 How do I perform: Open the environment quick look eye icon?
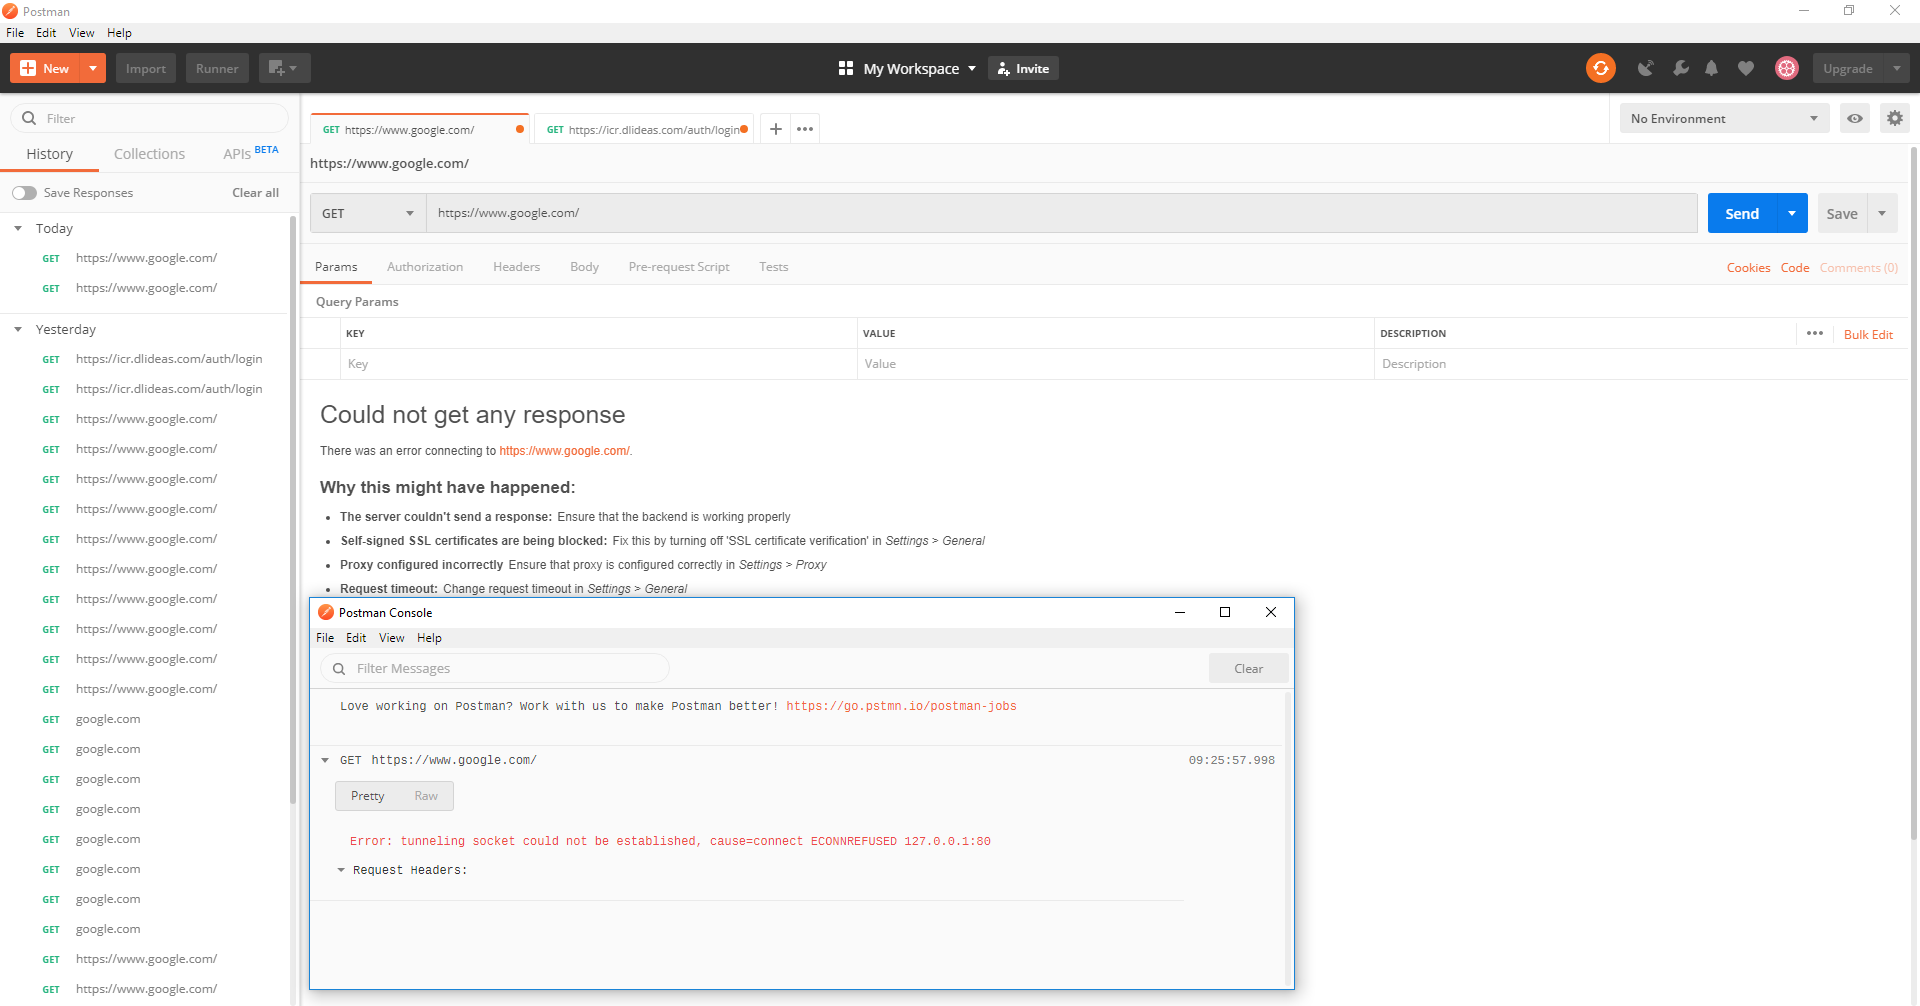click(1855, 118)
